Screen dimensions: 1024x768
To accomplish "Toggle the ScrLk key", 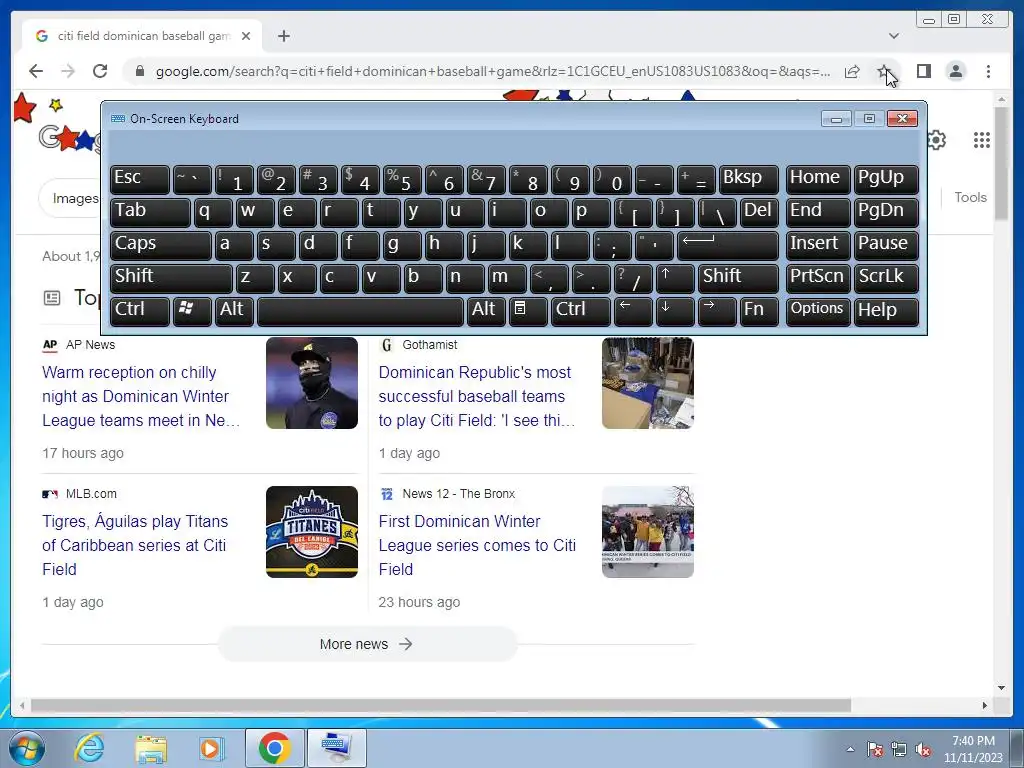I will [x=886, y=278].
